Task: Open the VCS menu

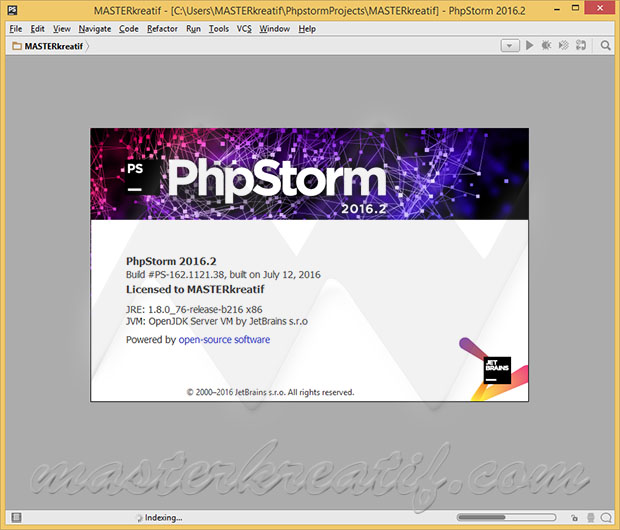Action: pos(244,28)
